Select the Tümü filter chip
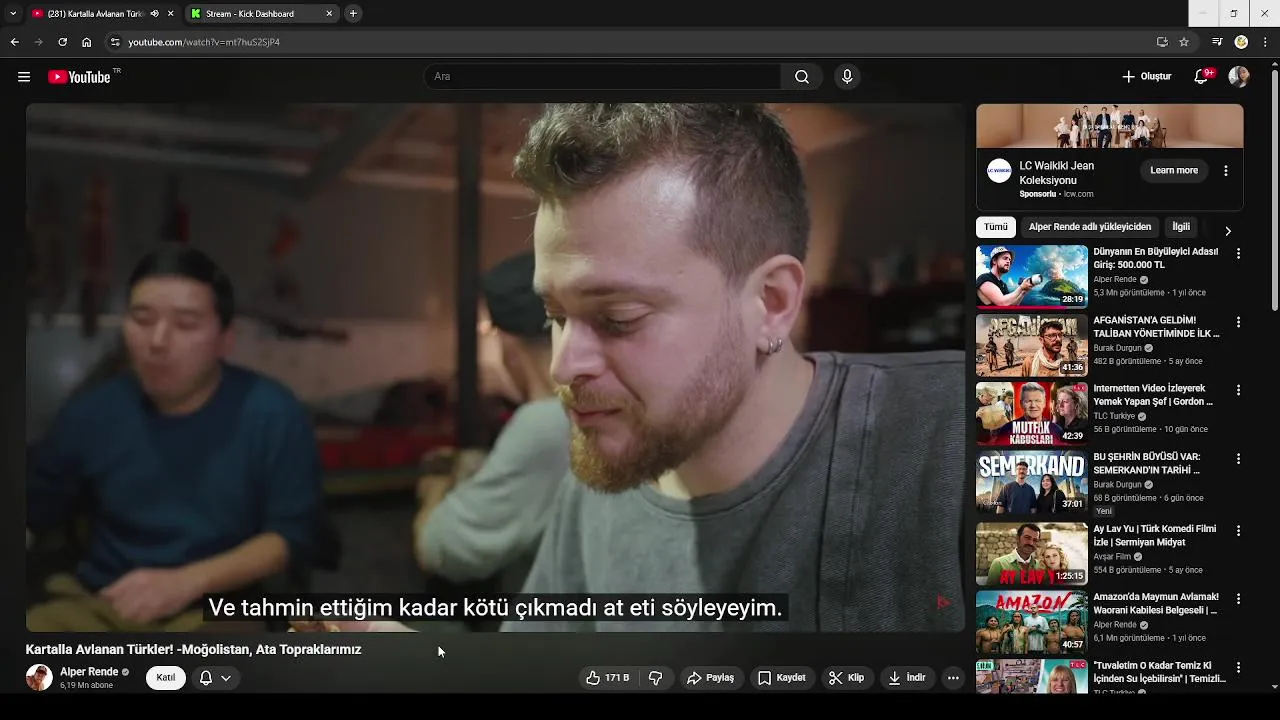 [996, 227]
